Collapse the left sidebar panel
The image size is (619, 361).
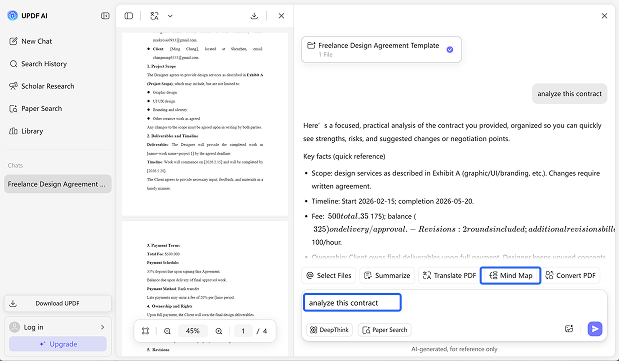[105, 16]
